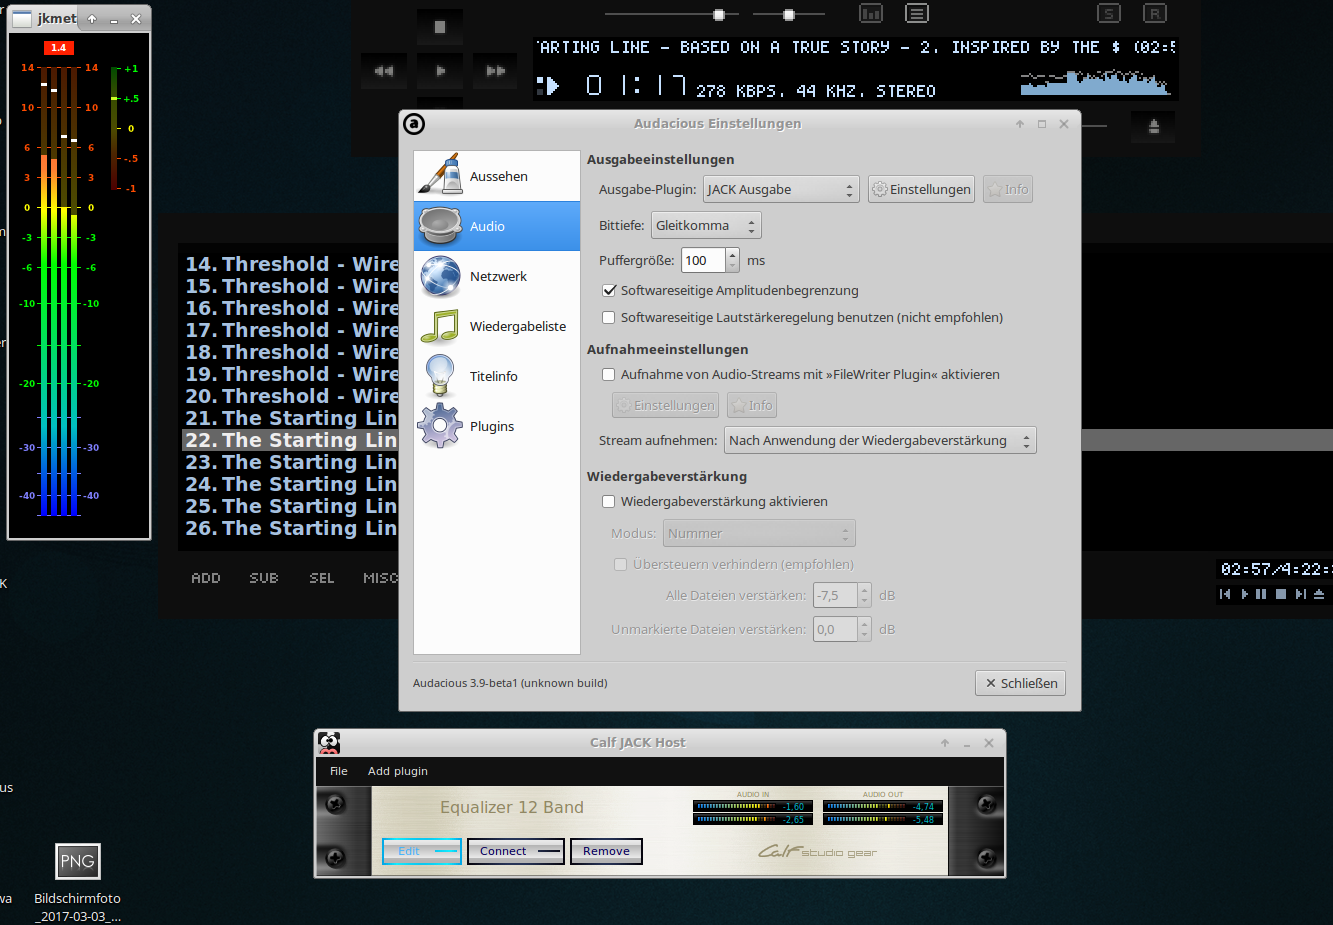Screen dimensions: 1333x925
Task: Select playlist row 21. The Starting Line
Action: point(290,418)
